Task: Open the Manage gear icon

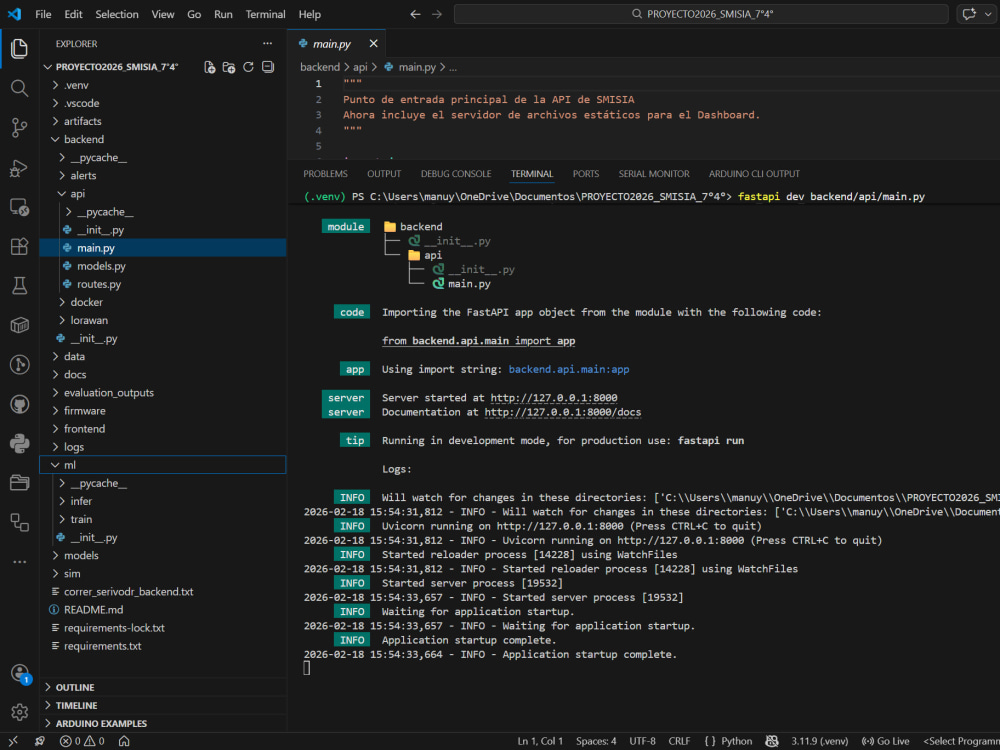Action: pos(19,712)
